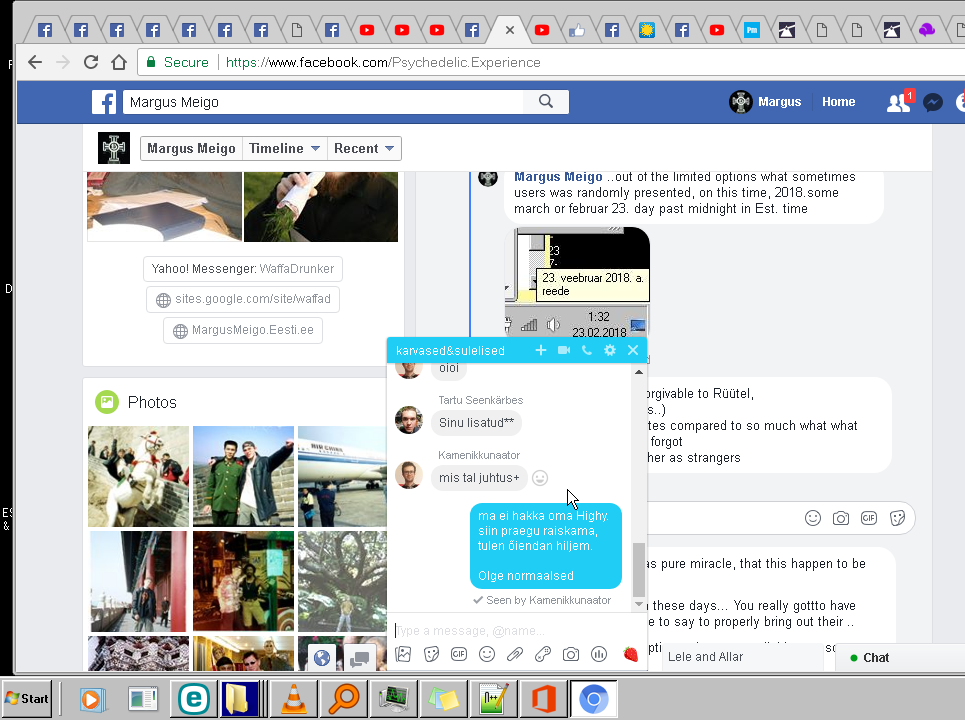Screen dimensions: 965x720
Task: Open friend requests notifications icon
Action: (x=899, y=102)
